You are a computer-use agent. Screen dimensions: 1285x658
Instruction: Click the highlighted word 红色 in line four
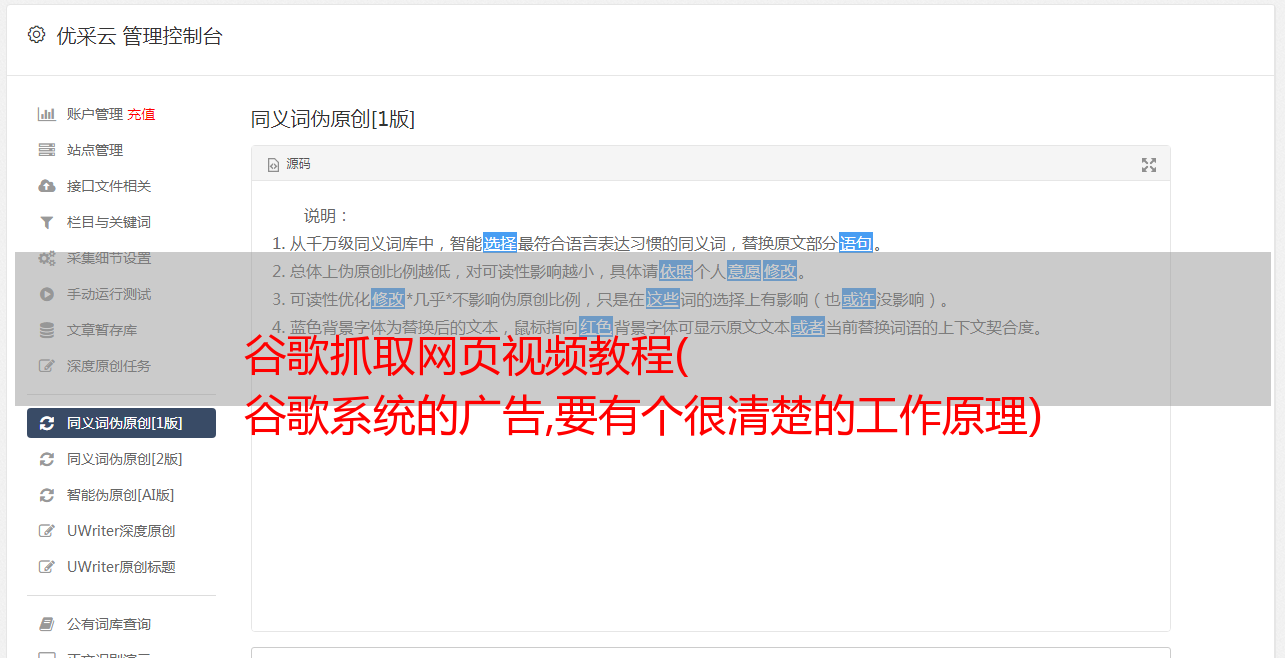[x=595, y=327]
